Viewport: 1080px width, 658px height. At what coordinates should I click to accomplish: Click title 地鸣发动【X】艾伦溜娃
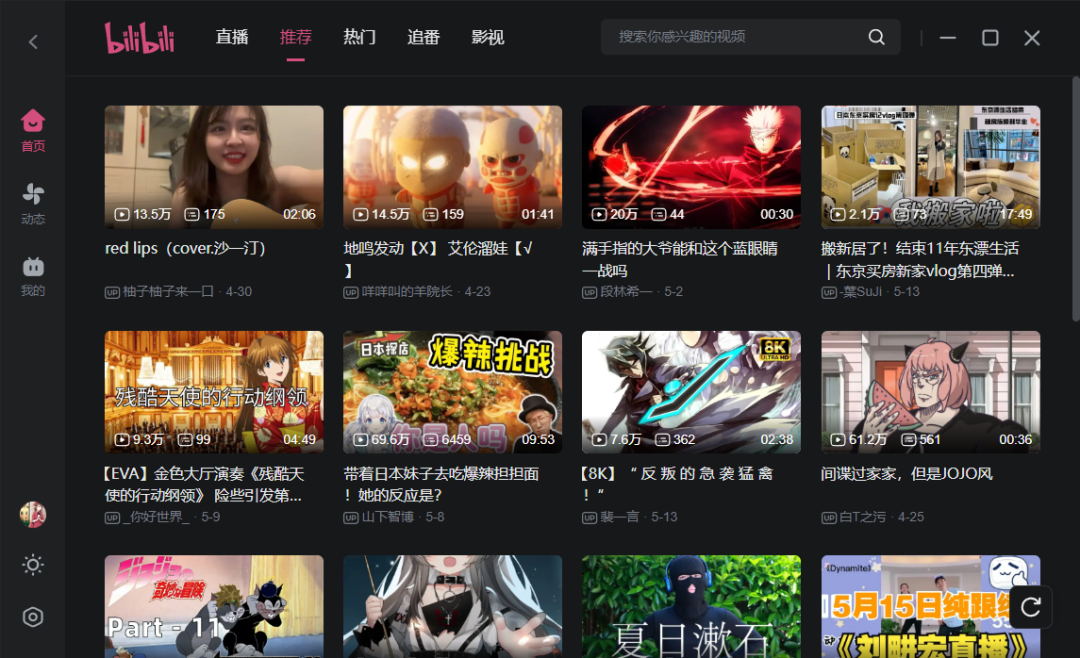click(438, 259)
